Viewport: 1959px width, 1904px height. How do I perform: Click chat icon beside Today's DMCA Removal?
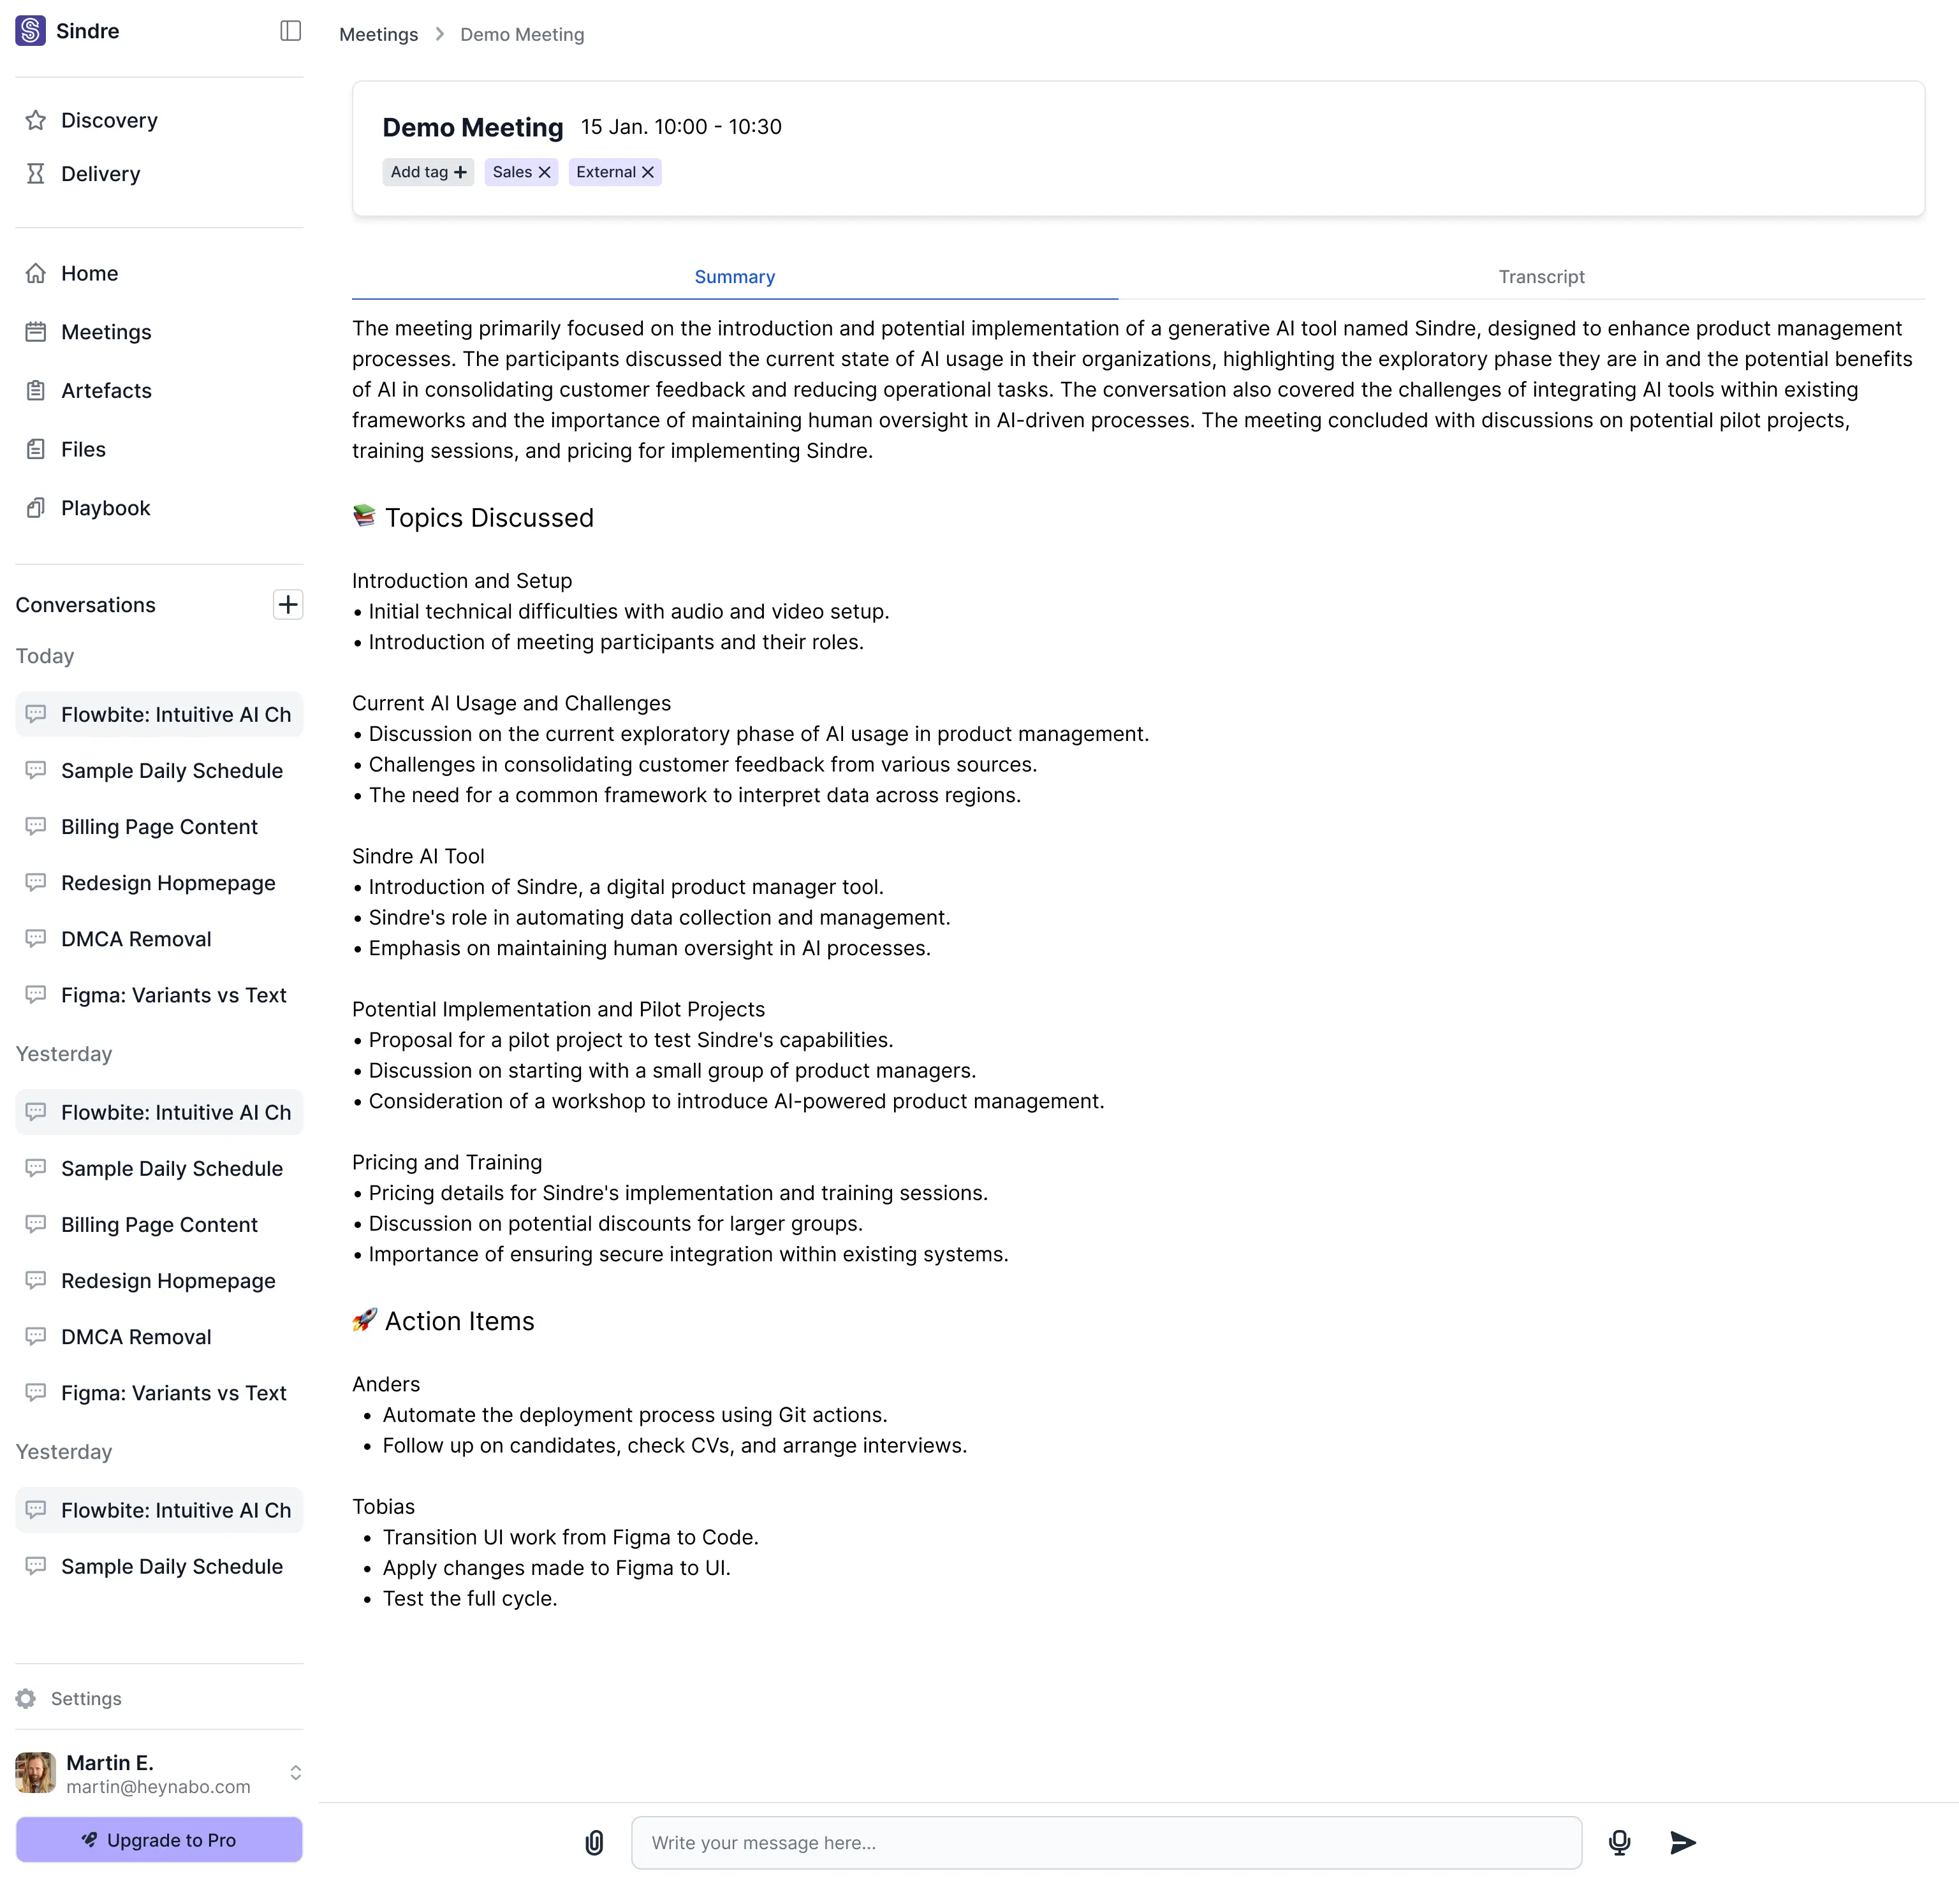tap(36, 938)
